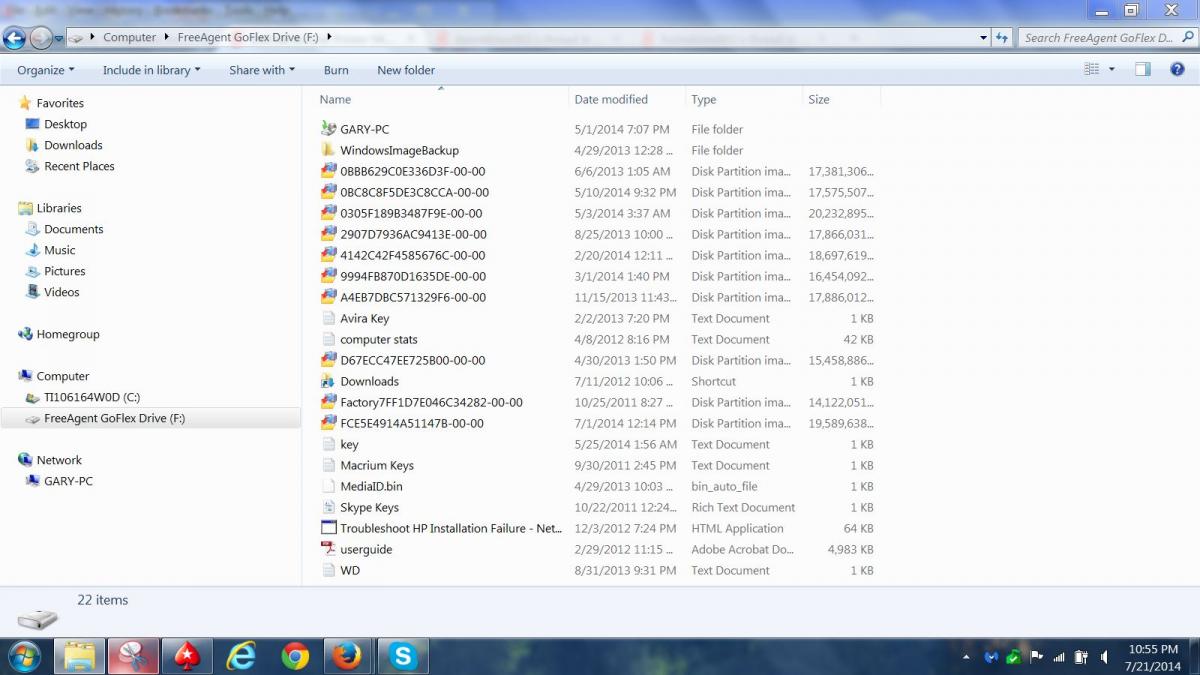Select disk image 0BBB629C0E336D3F-00-00 icon
This screenshot has width=1200, height=675.
click(x=328, y=171)
